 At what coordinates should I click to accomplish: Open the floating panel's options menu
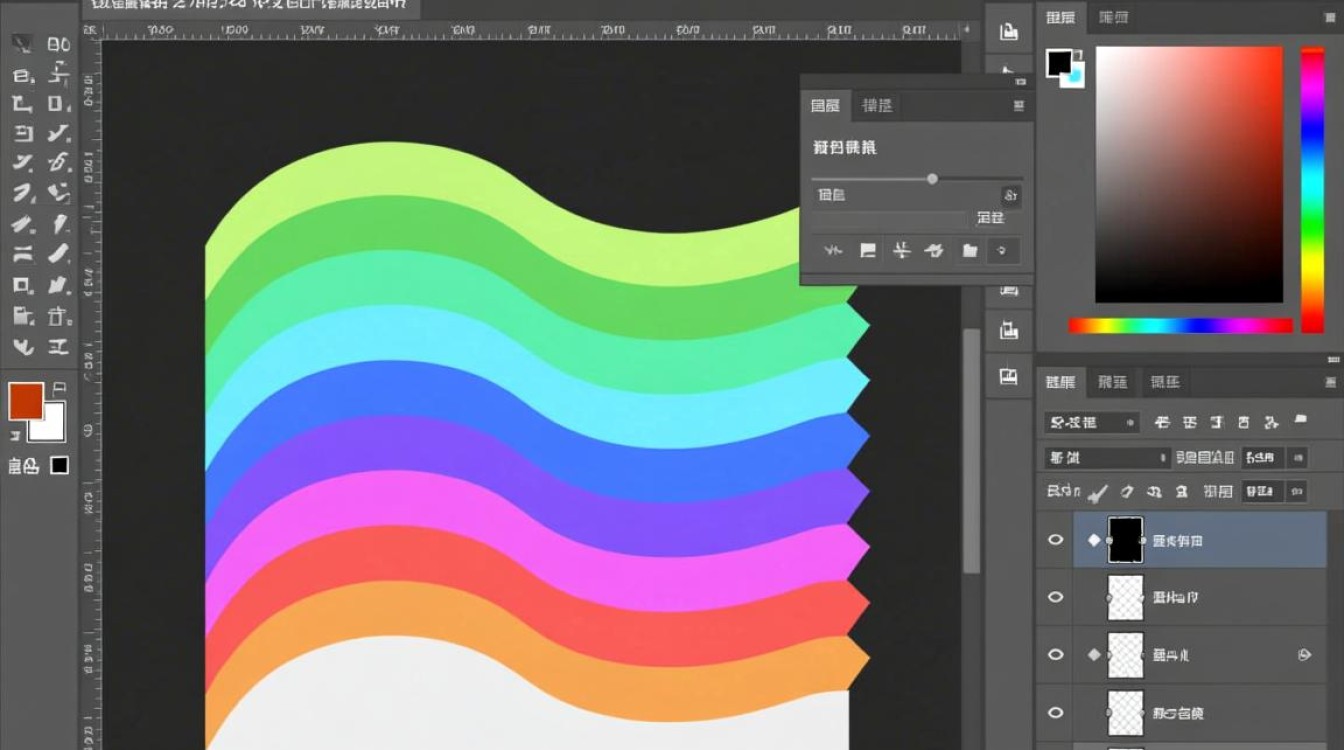(x=1019, y=106)
